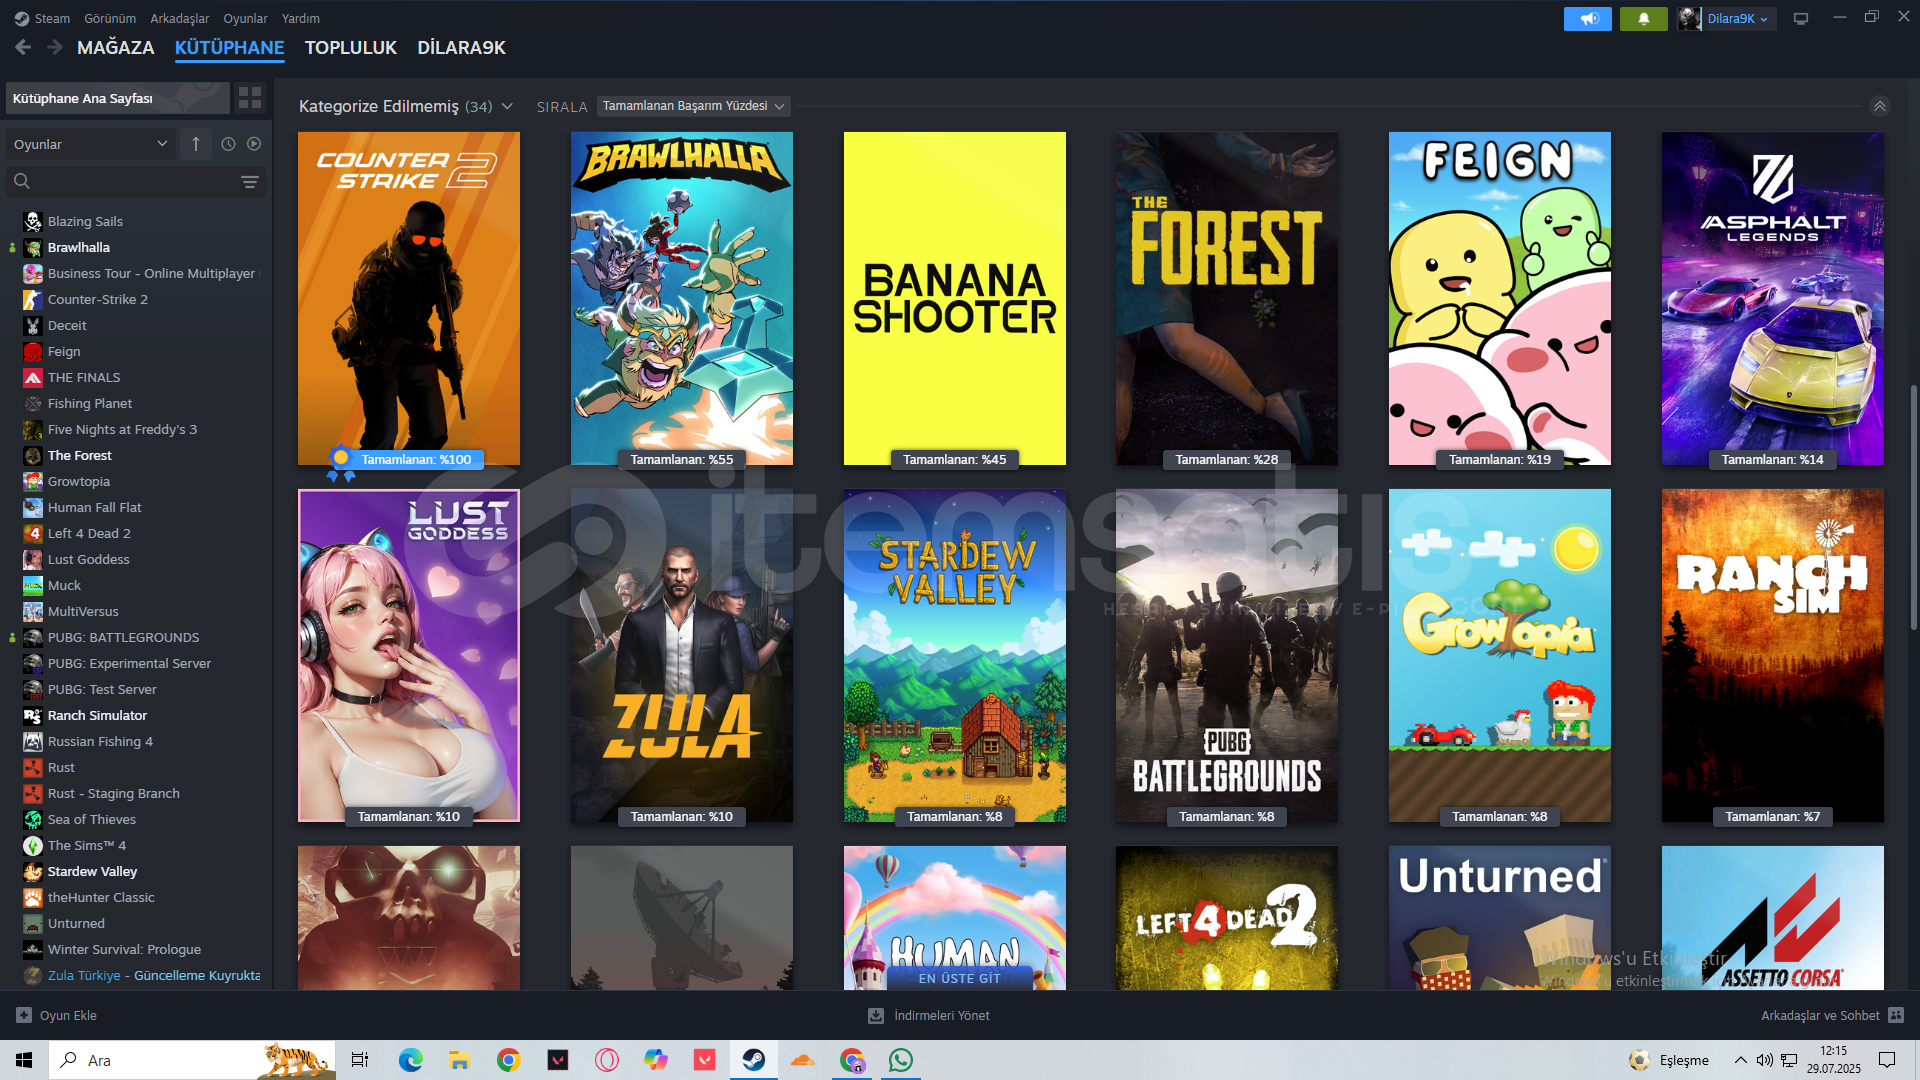Open notifications bell

[1643, 19]
